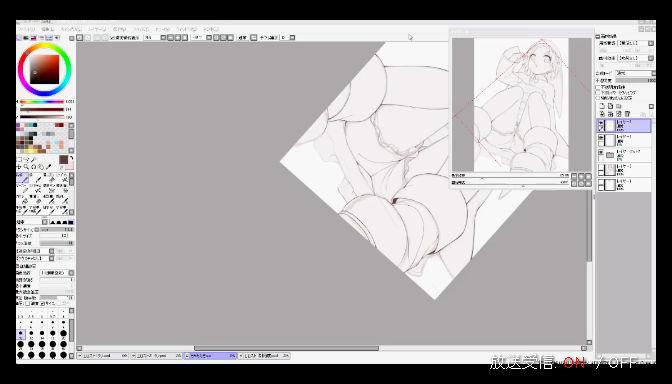Open the Canvas menu
The height and width of the screenshot is (384, 672).
tap(70, 29)
